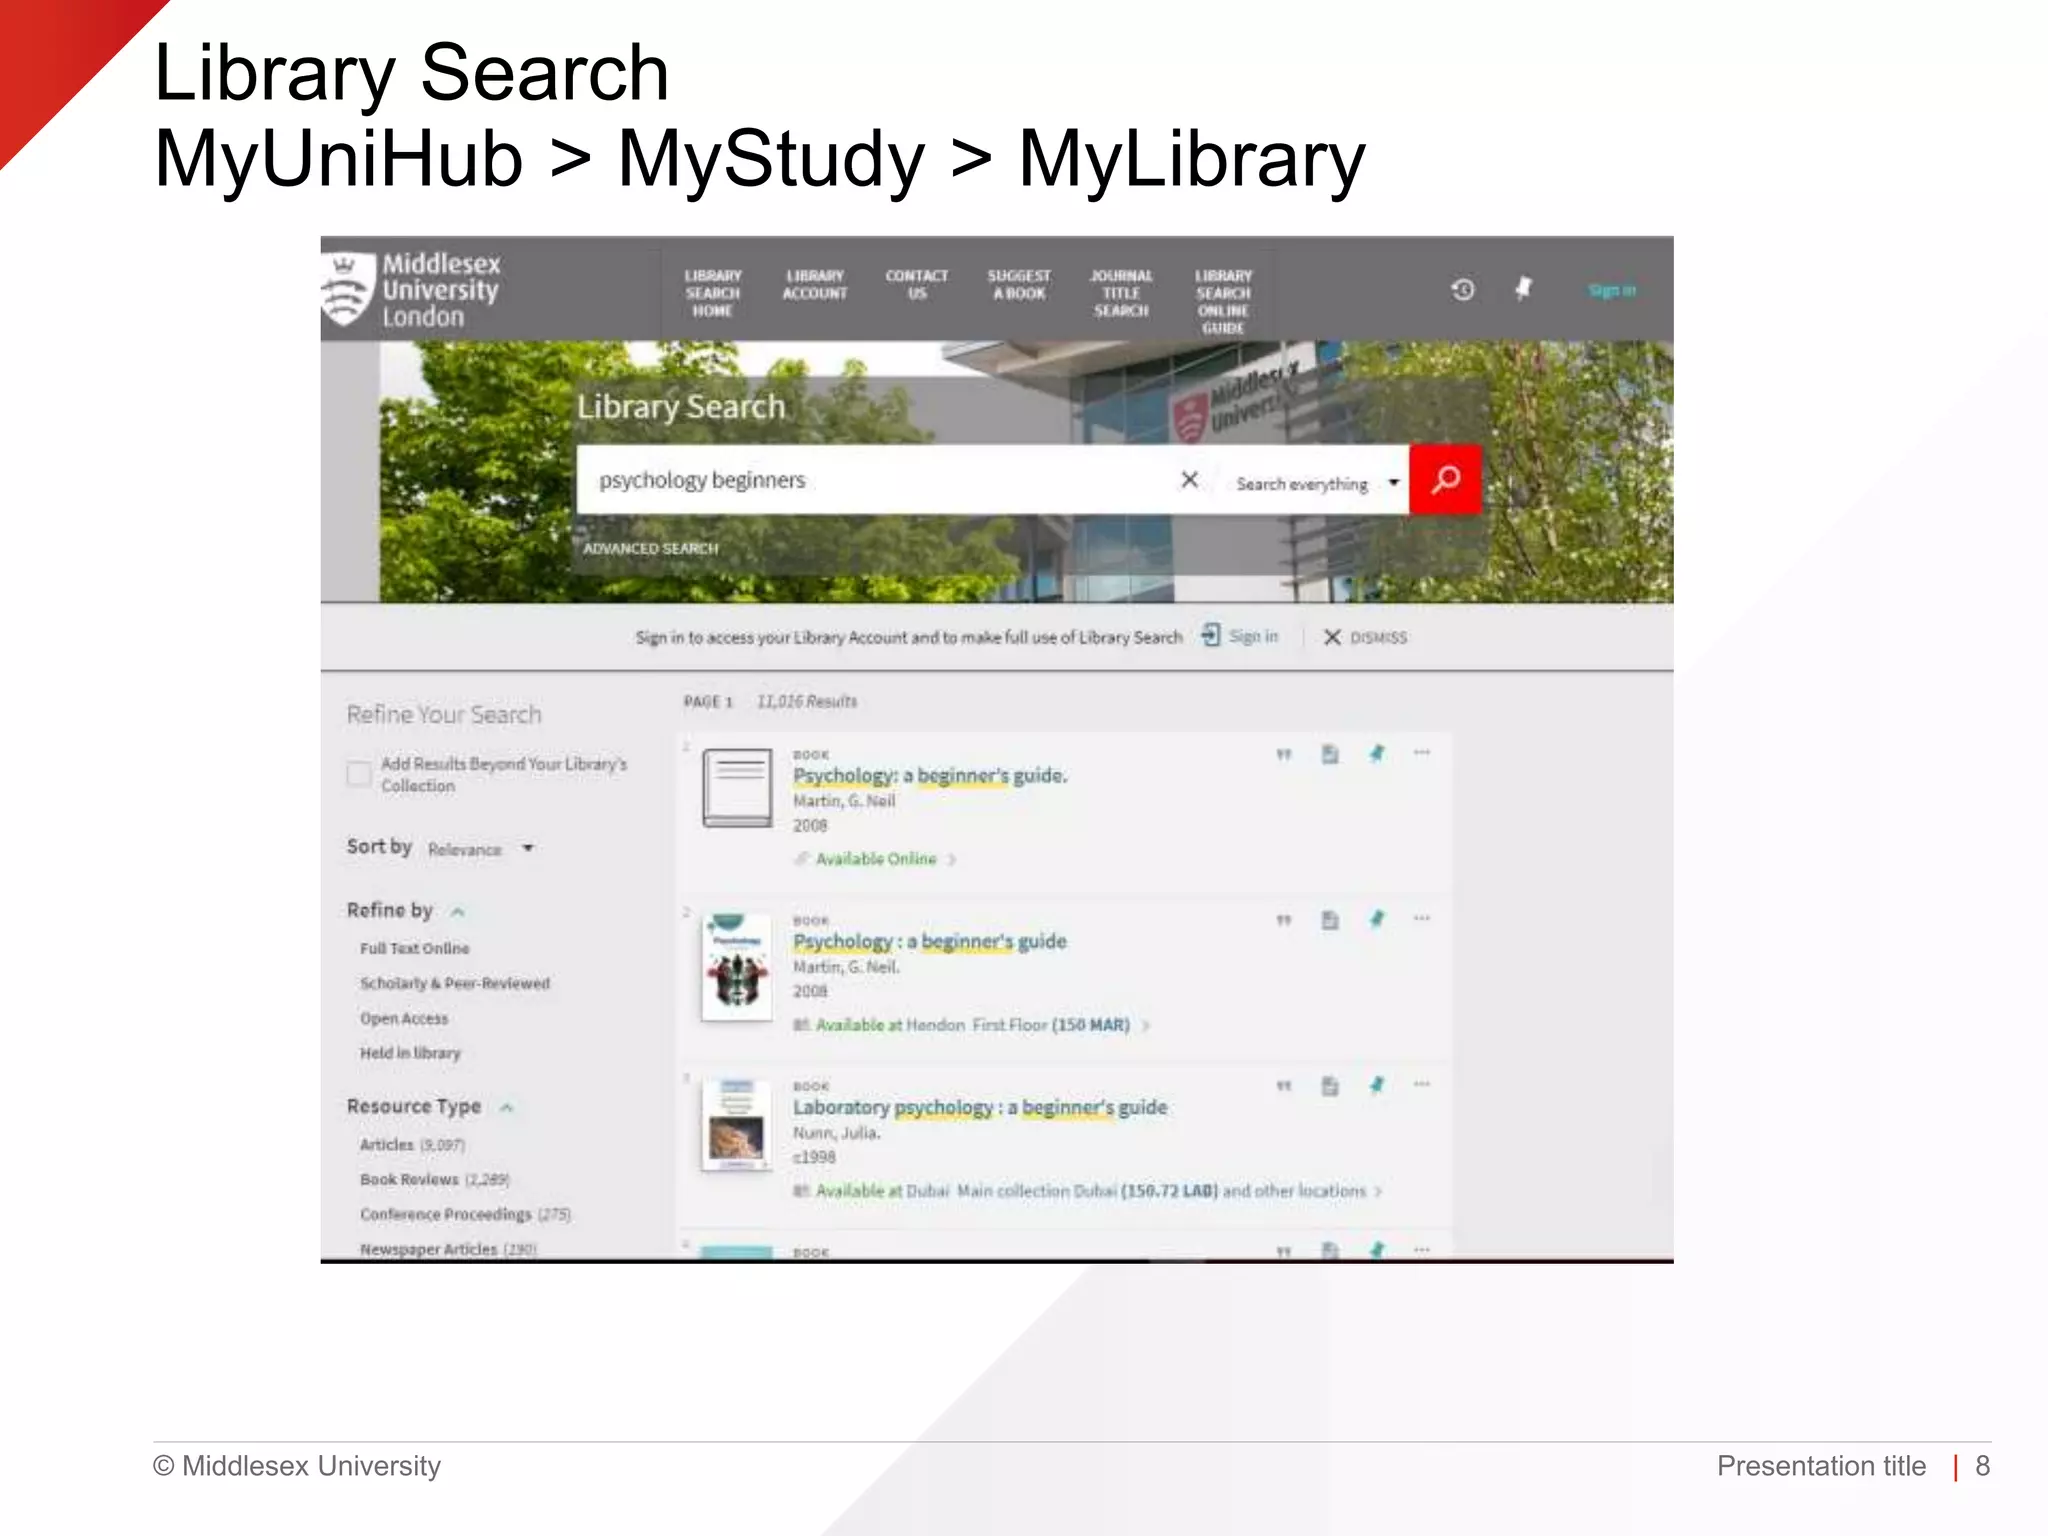Click Sign in link in notification banner
Screen dimensions: 2048x1536
click(1253, 636)
